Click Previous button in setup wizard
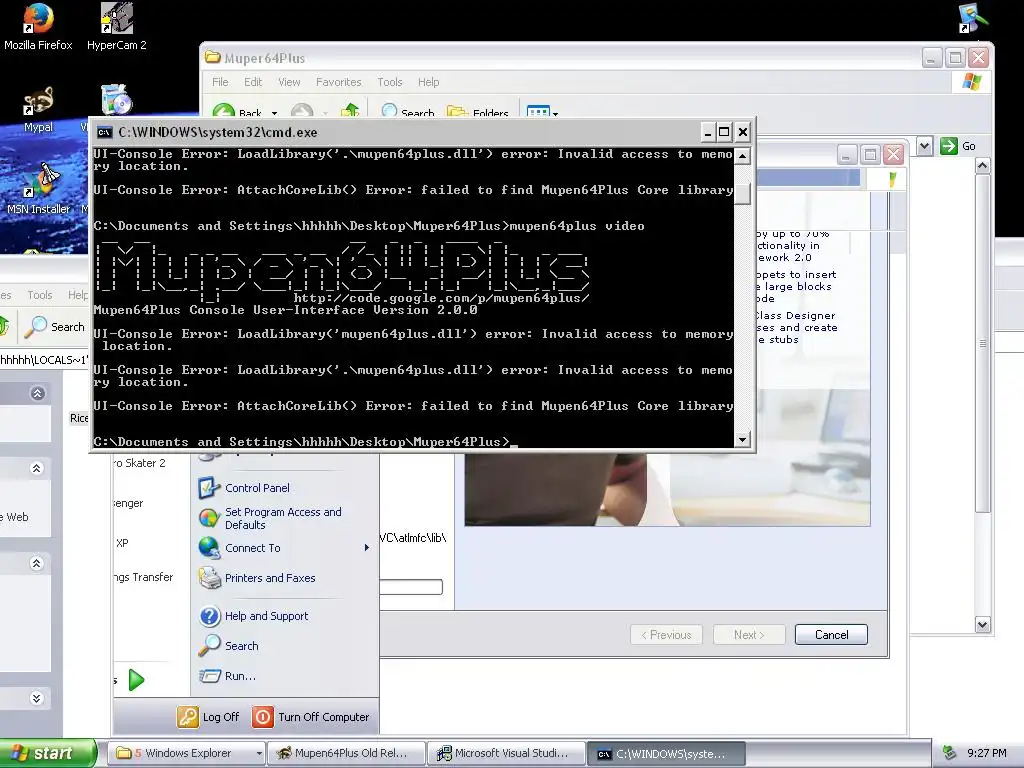Image resolution: width=1024 pixels, height=768 pixels. click(x=666, y=635)
